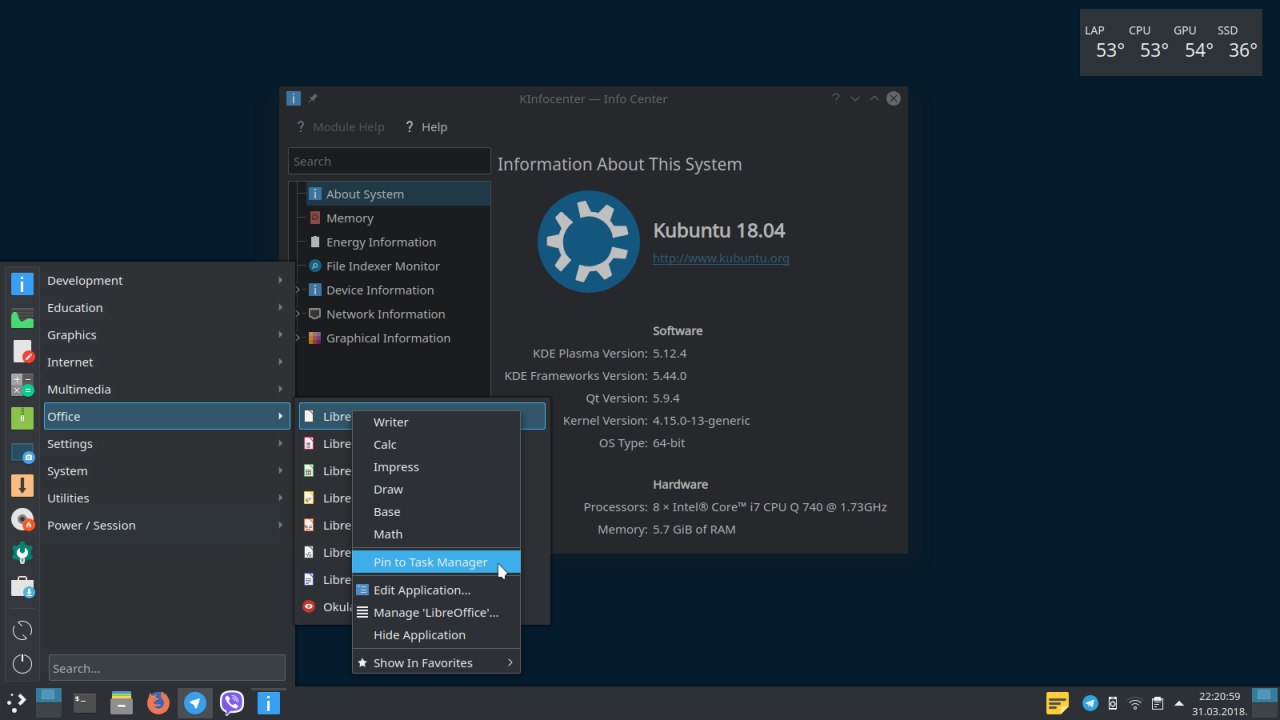Launch the green system monitor favorite icon
Viewport: 1280px width, 720px height.
pos(22,319)
